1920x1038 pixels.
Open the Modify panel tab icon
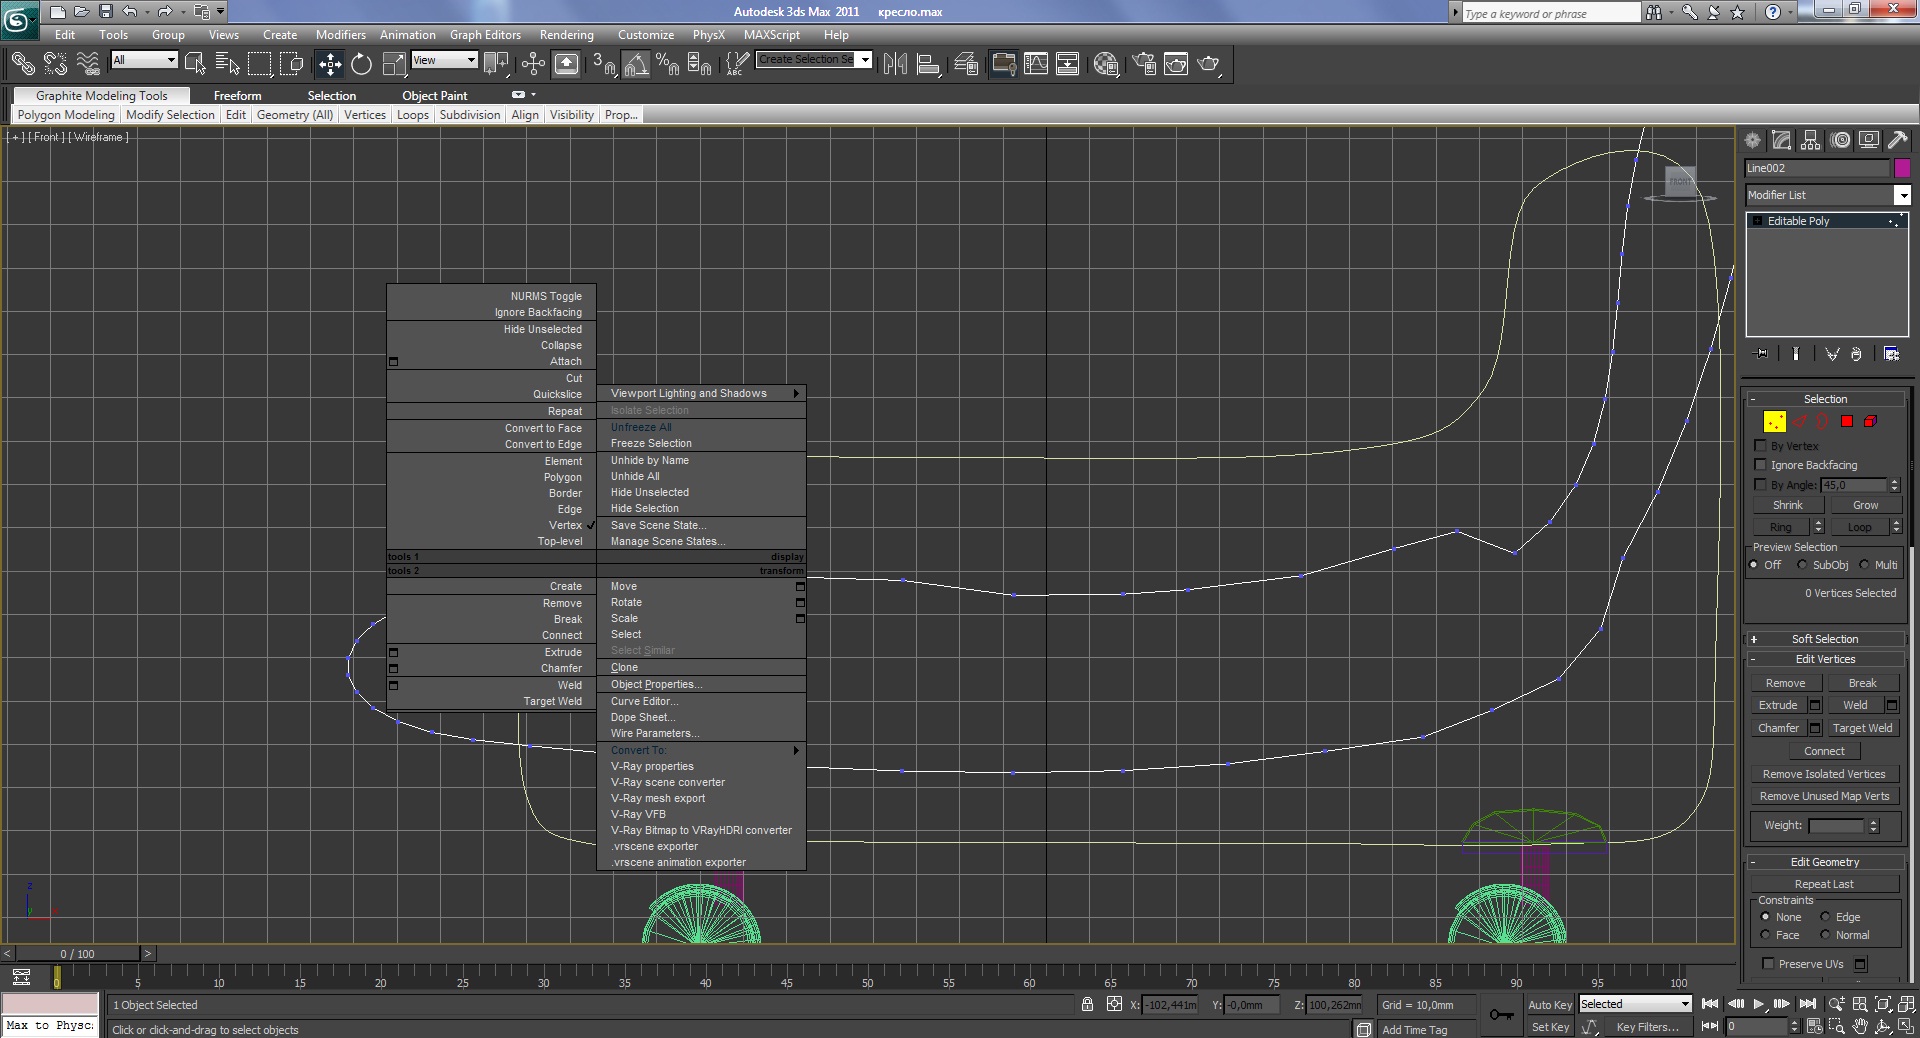click(1781, 141)
